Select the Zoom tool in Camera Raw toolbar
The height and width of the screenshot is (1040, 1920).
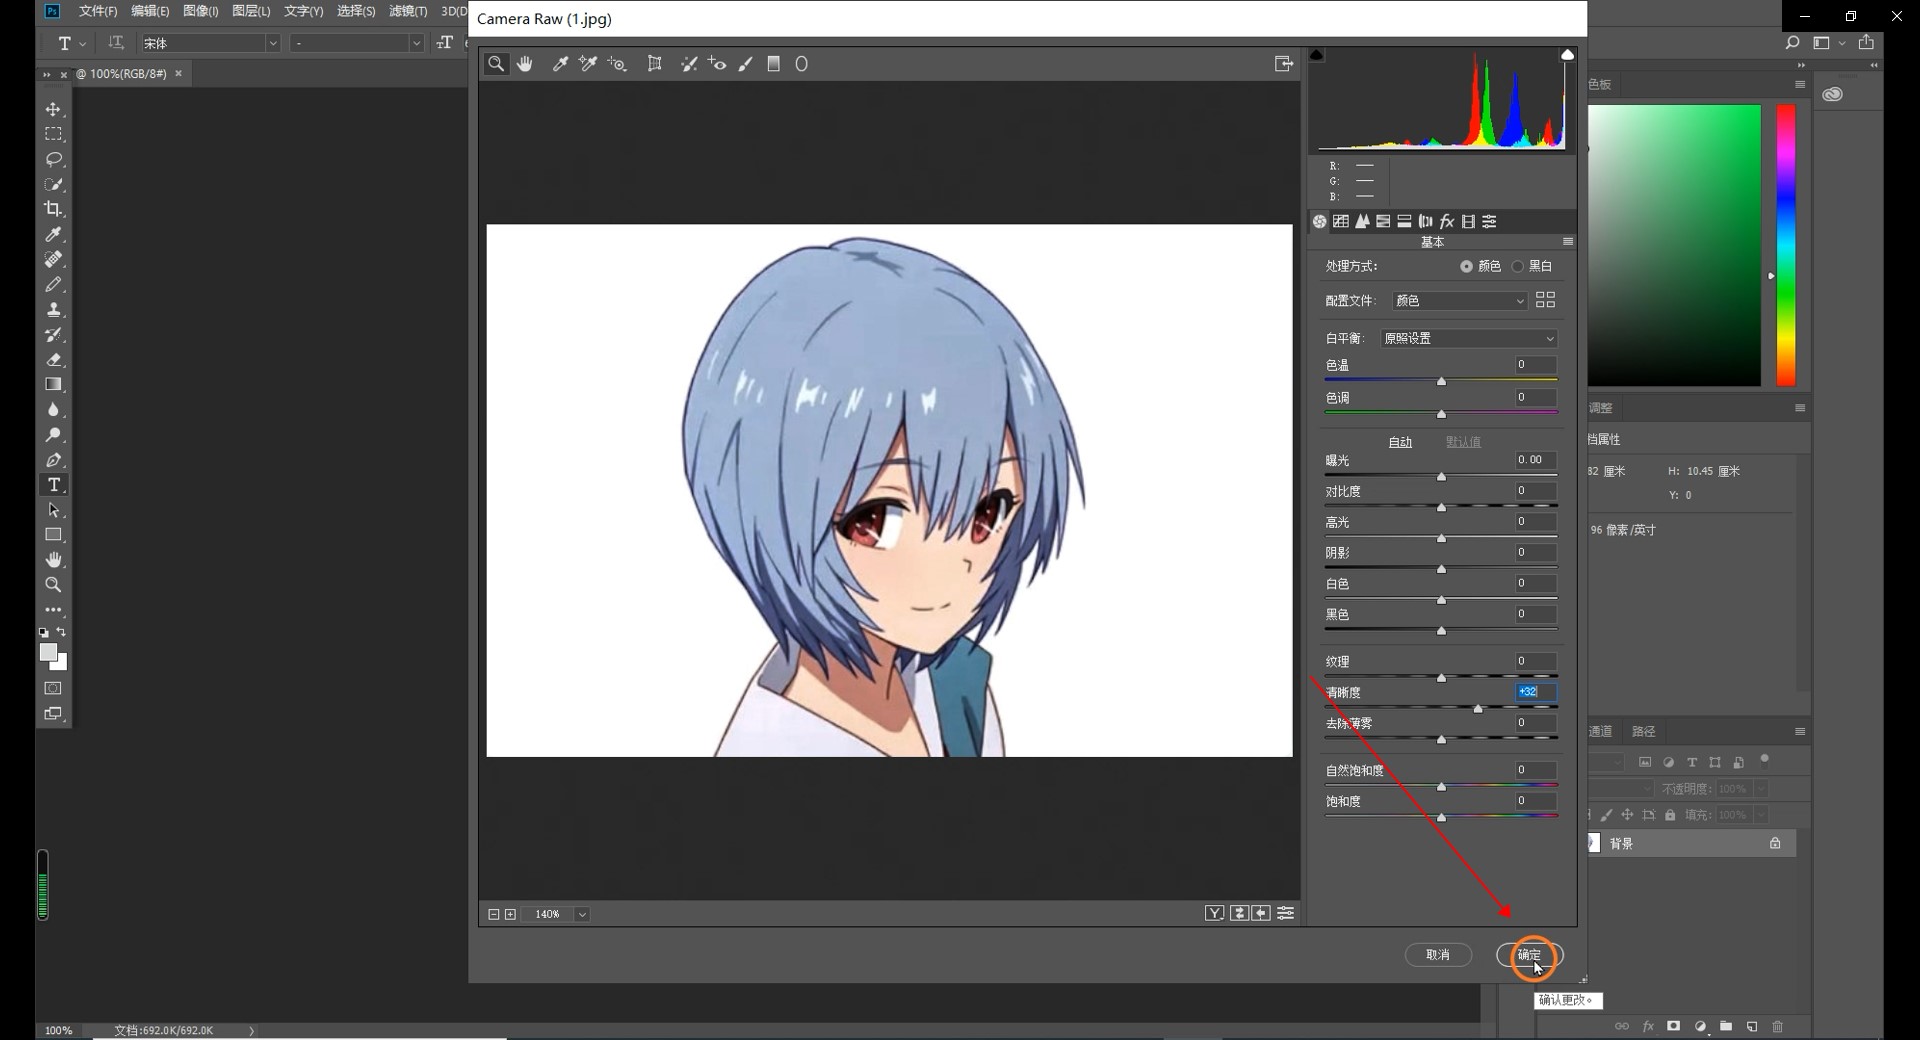click(496, 64)
